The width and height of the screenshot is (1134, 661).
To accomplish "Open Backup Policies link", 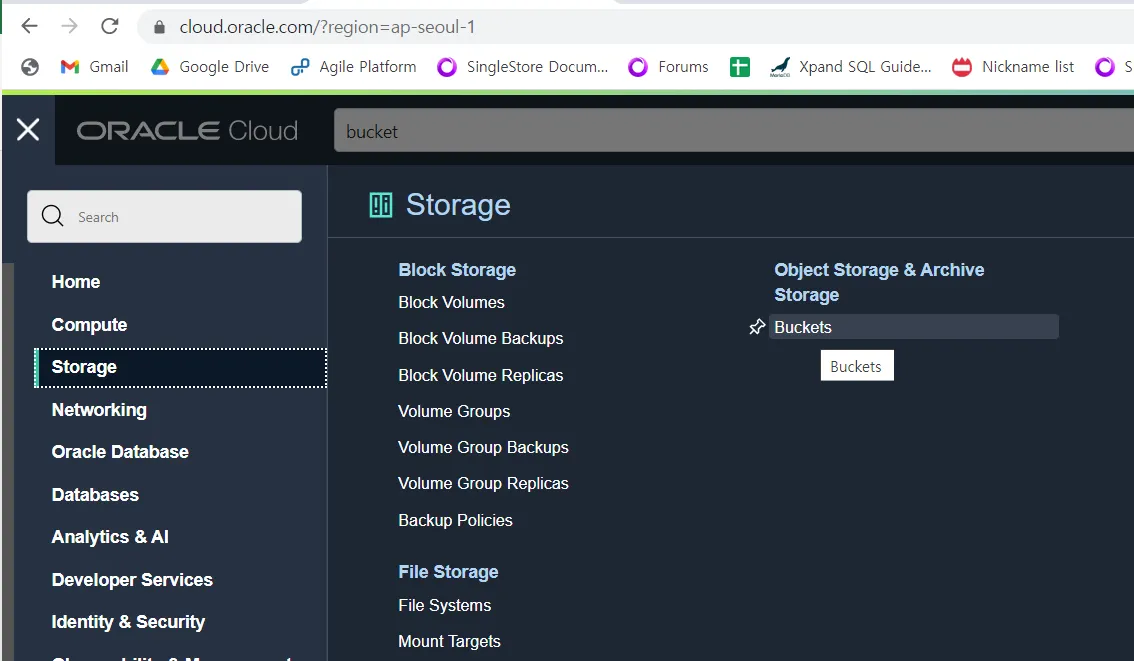I will point(455,520).
